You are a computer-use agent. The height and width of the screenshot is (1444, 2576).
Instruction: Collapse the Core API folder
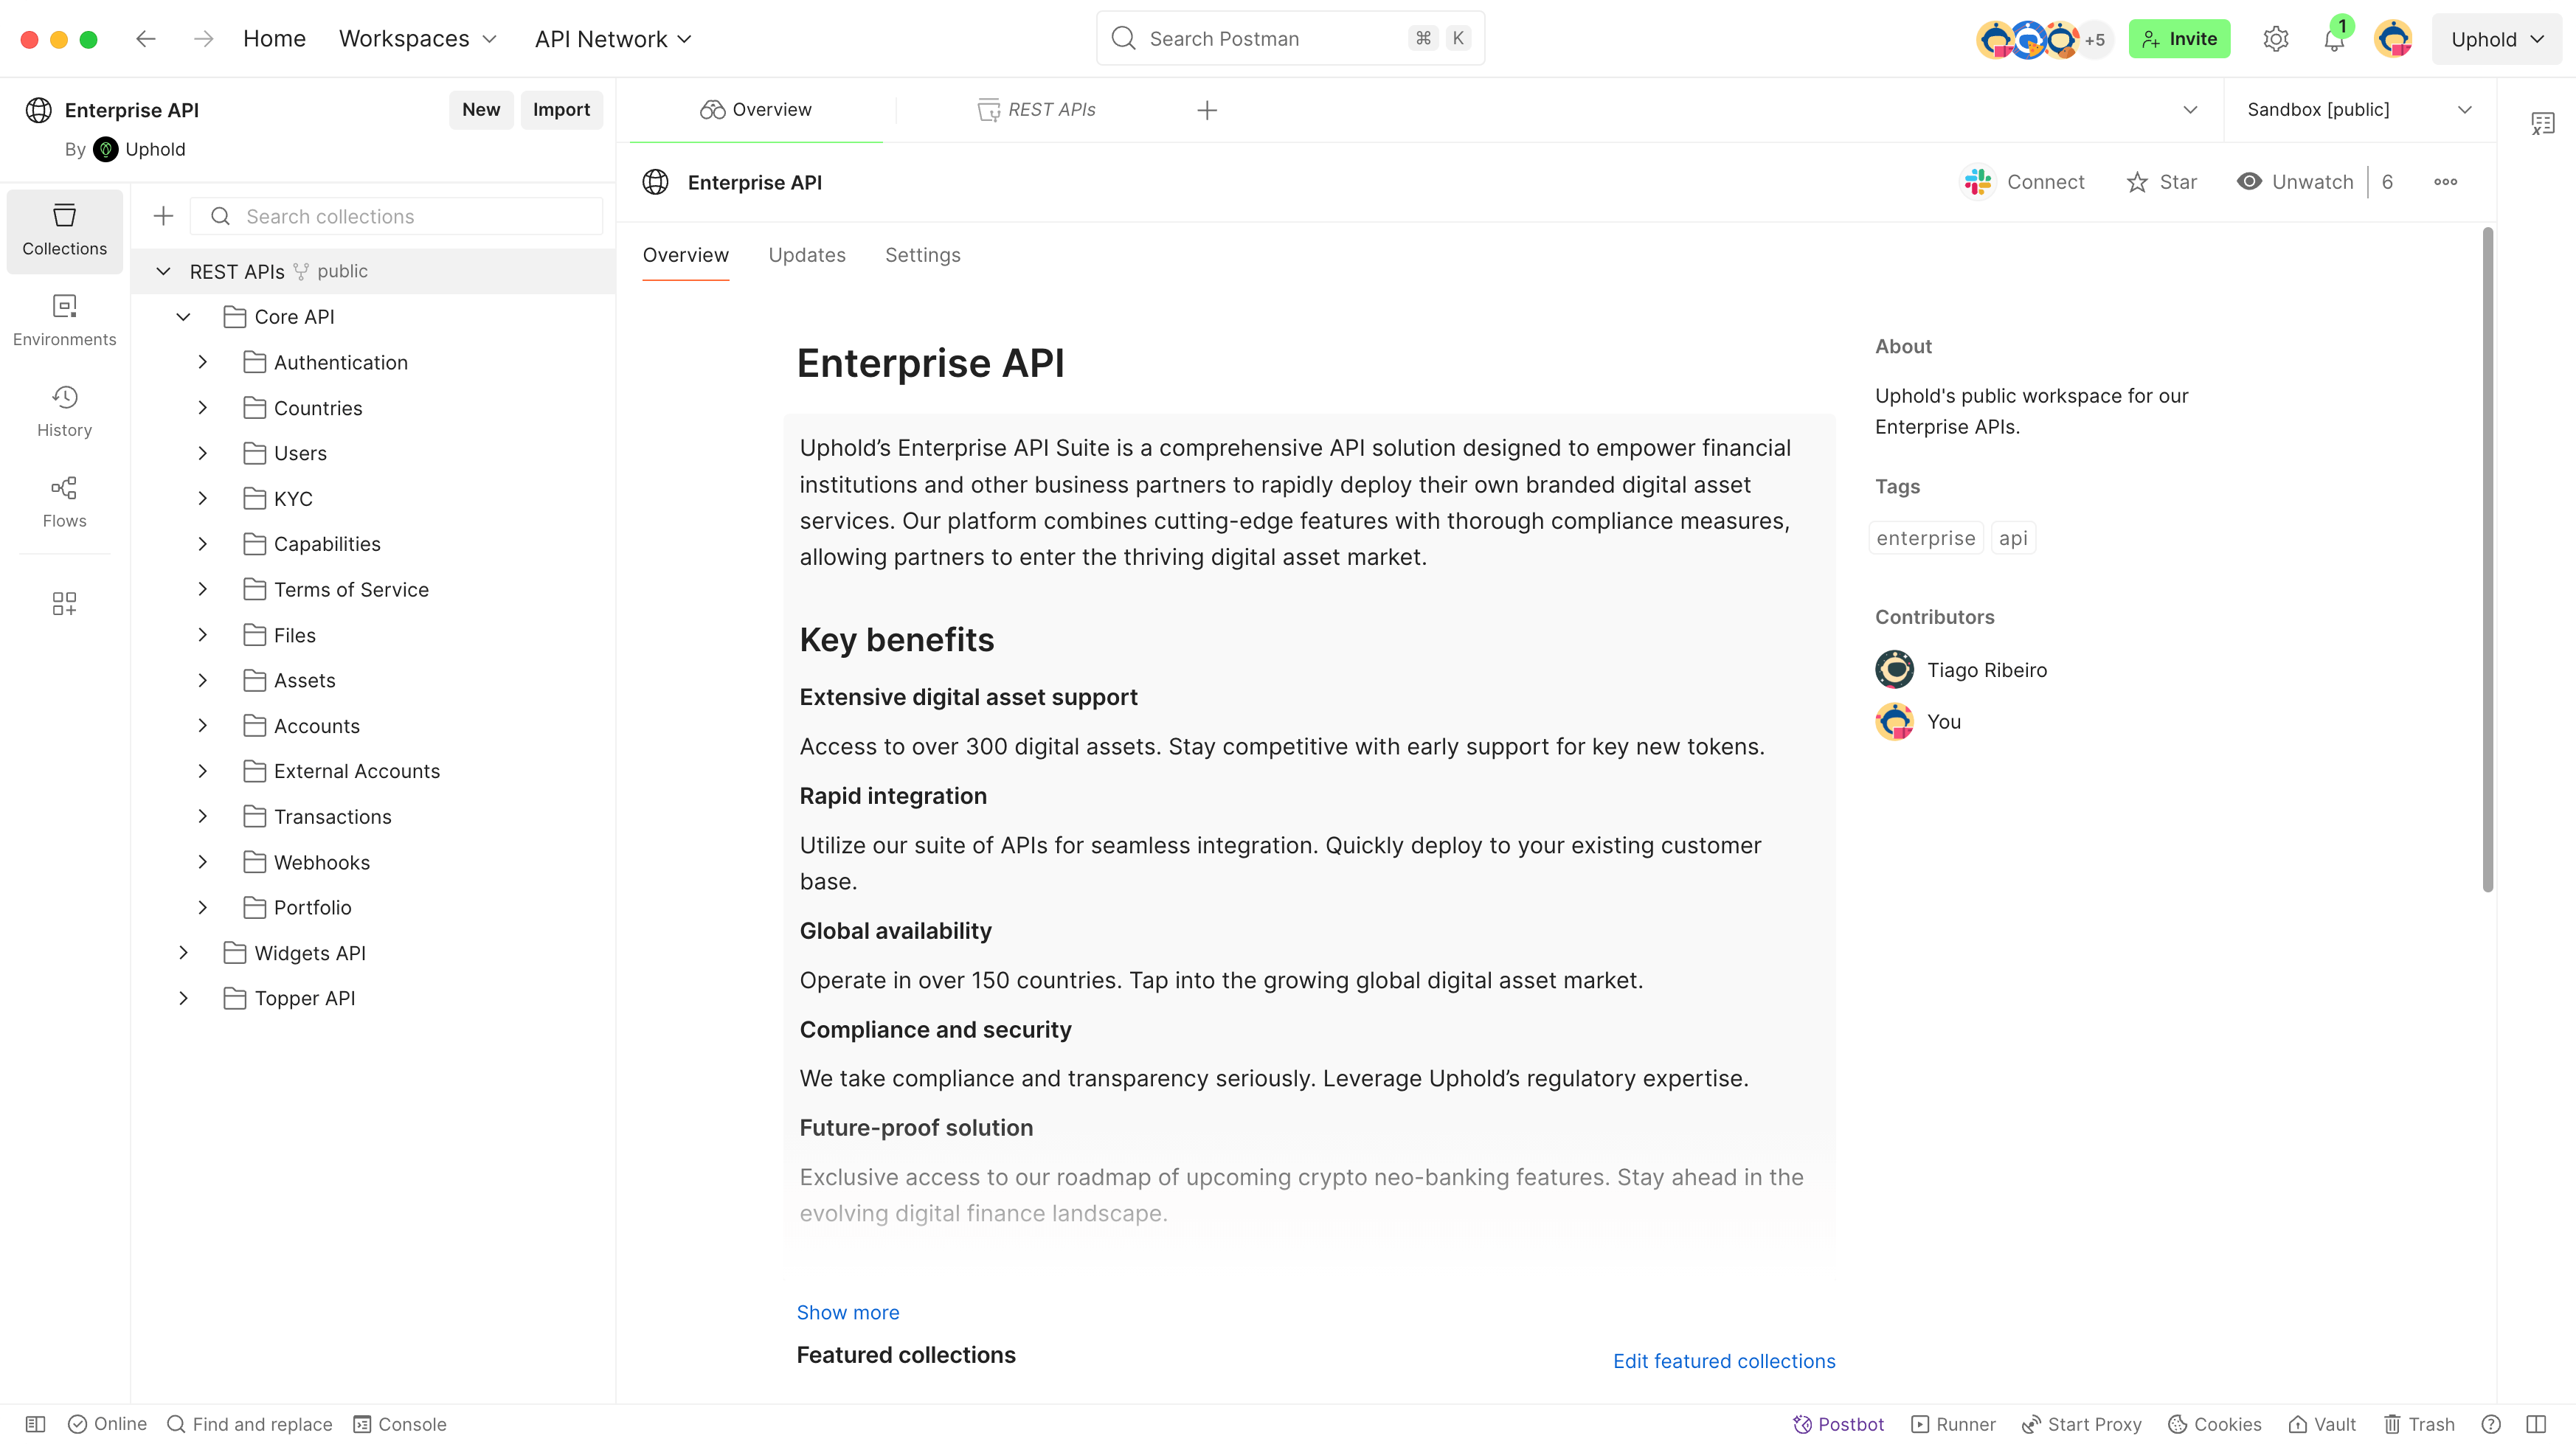click(184, 316)
